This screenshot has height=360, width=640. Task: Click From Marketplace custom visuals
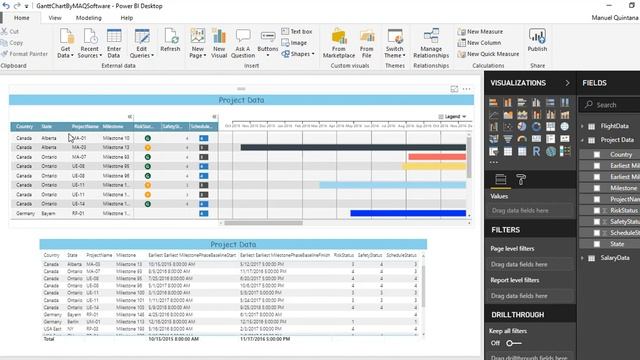(x=339, y=43)
